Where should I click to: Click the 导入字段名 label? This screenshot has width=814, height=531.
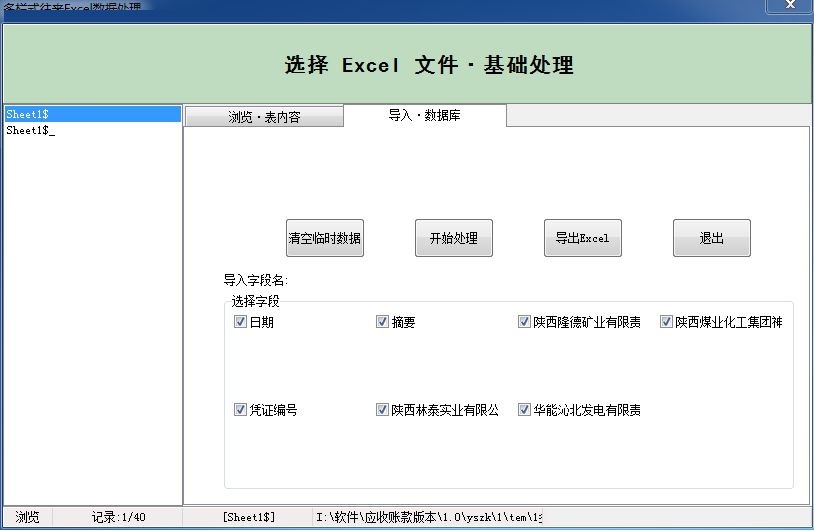point(255,280)
